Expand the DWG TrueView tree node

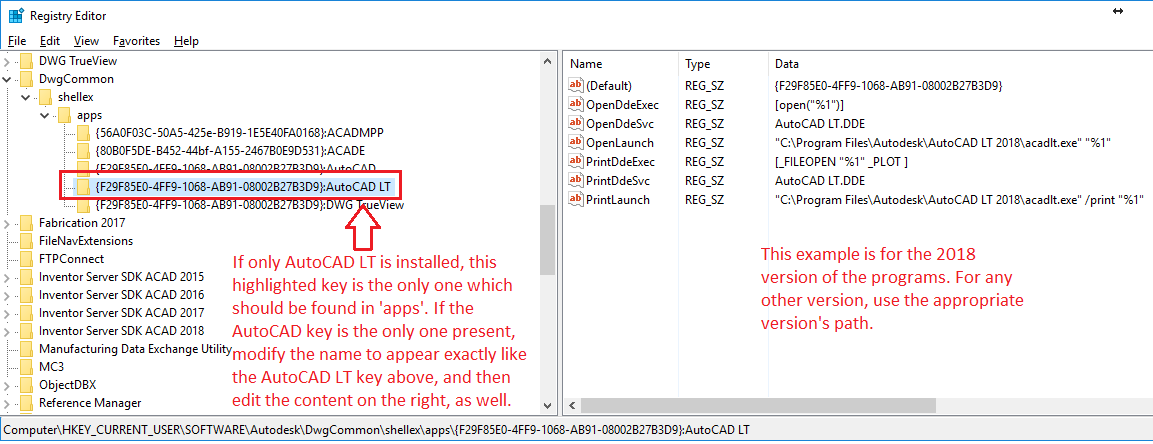click(7, 61)
